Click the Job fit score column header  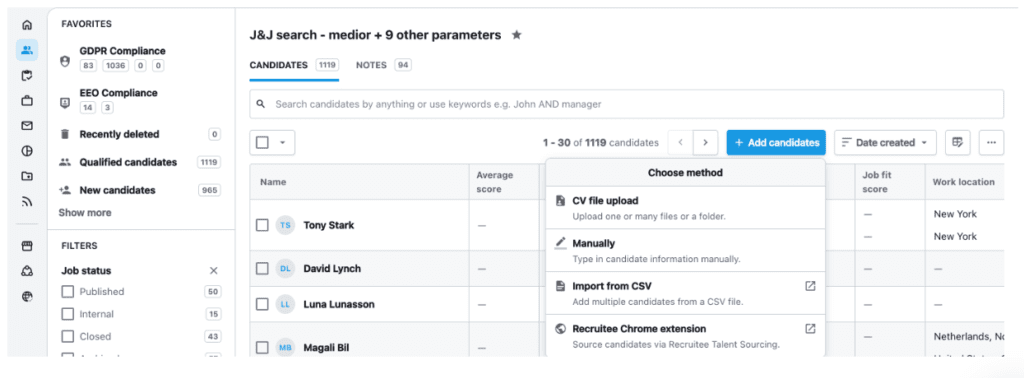(877, 182)
